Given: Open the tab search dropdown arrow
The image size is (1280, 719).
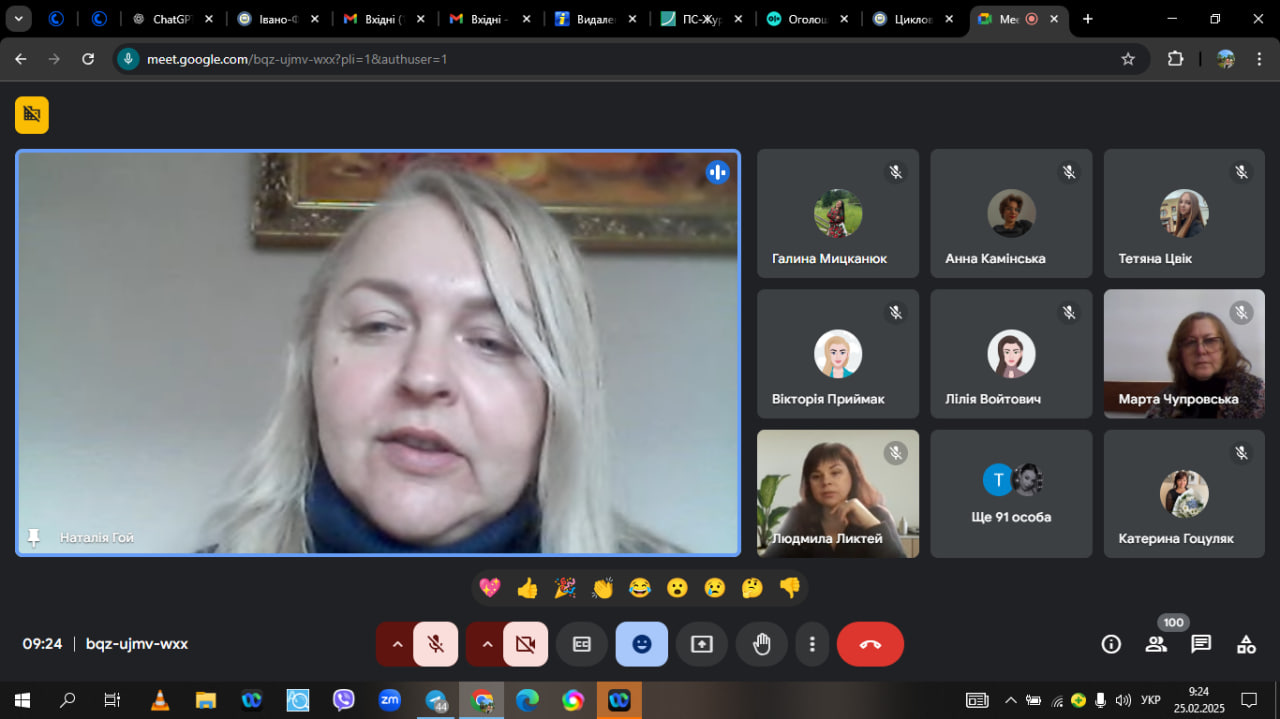Looking at the screenshot, I should [x=18, y=19].
